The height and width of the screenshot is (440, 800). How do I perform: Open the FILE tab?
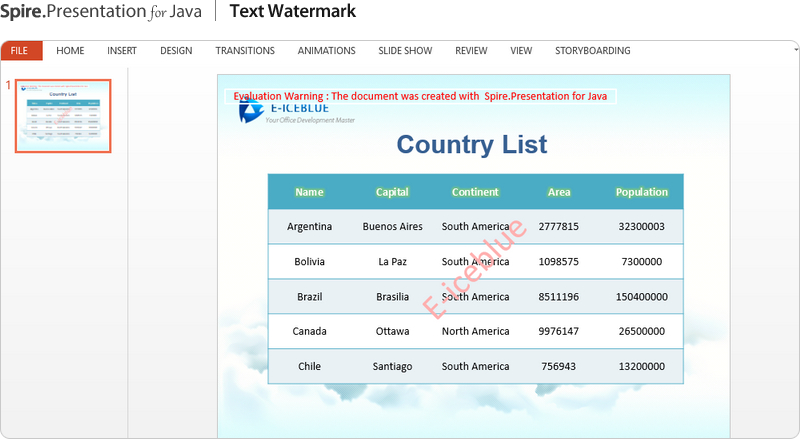[x=21, y=51]
